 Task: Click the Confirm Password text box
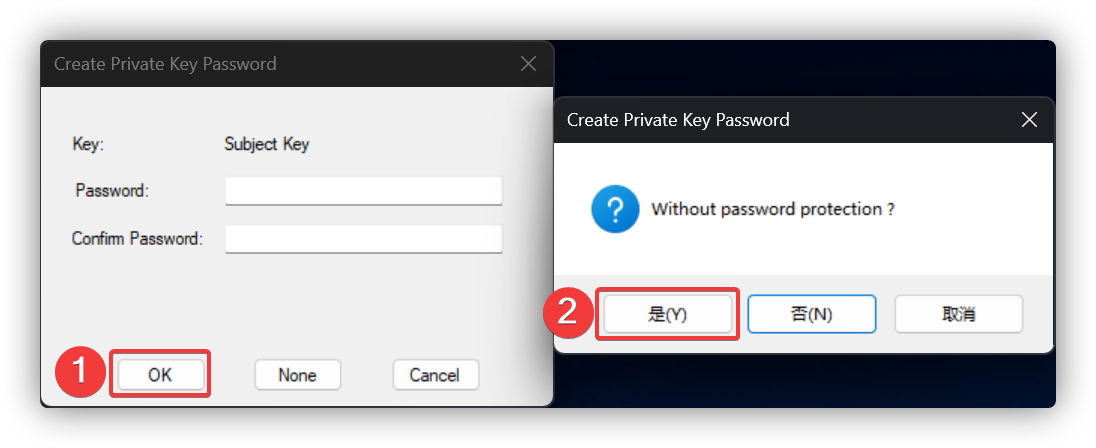(x=363, y=239)
